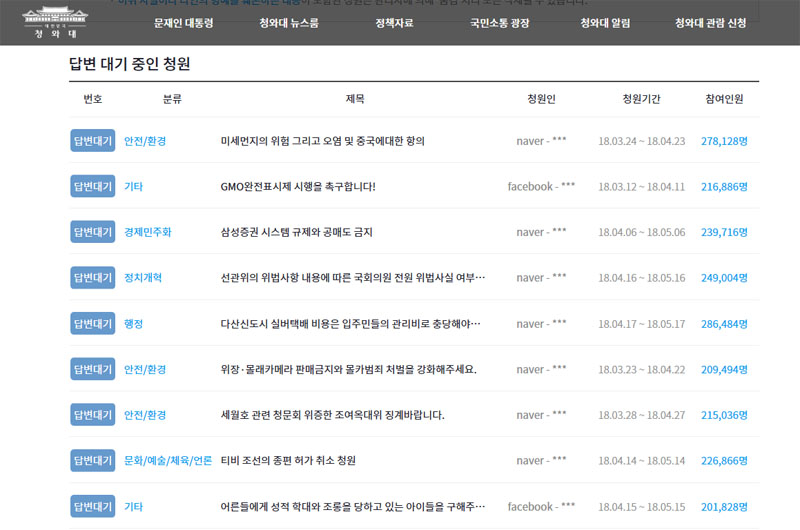Click the petition period 18.03.24 ~ 18.04.23

[x=642, y=141]
